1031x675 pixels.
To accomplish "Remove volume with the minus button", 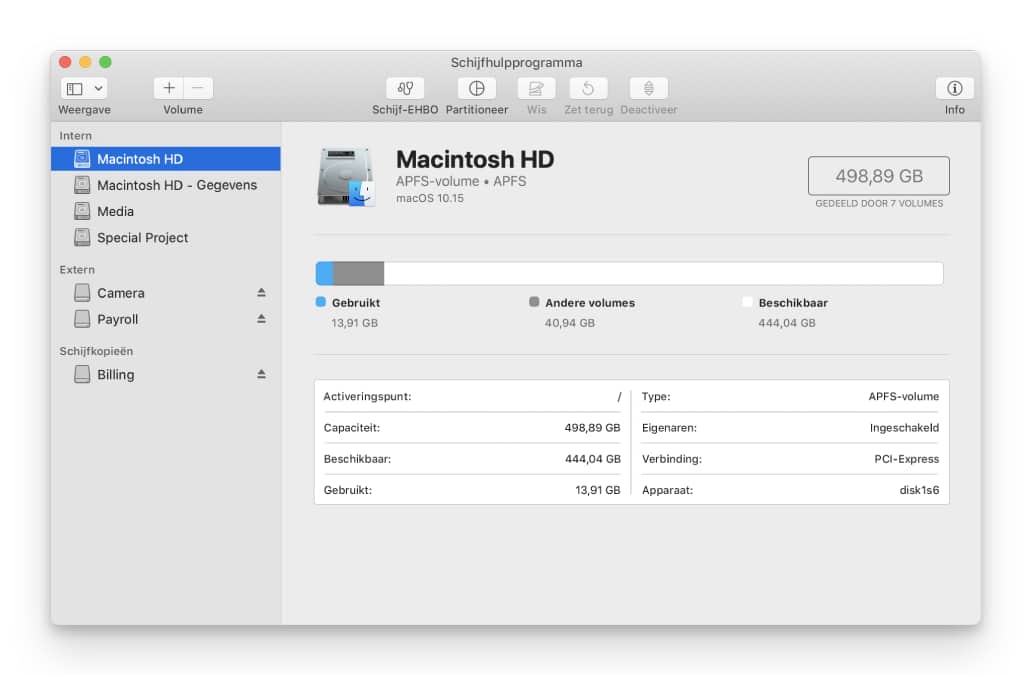I will [198, 88].
